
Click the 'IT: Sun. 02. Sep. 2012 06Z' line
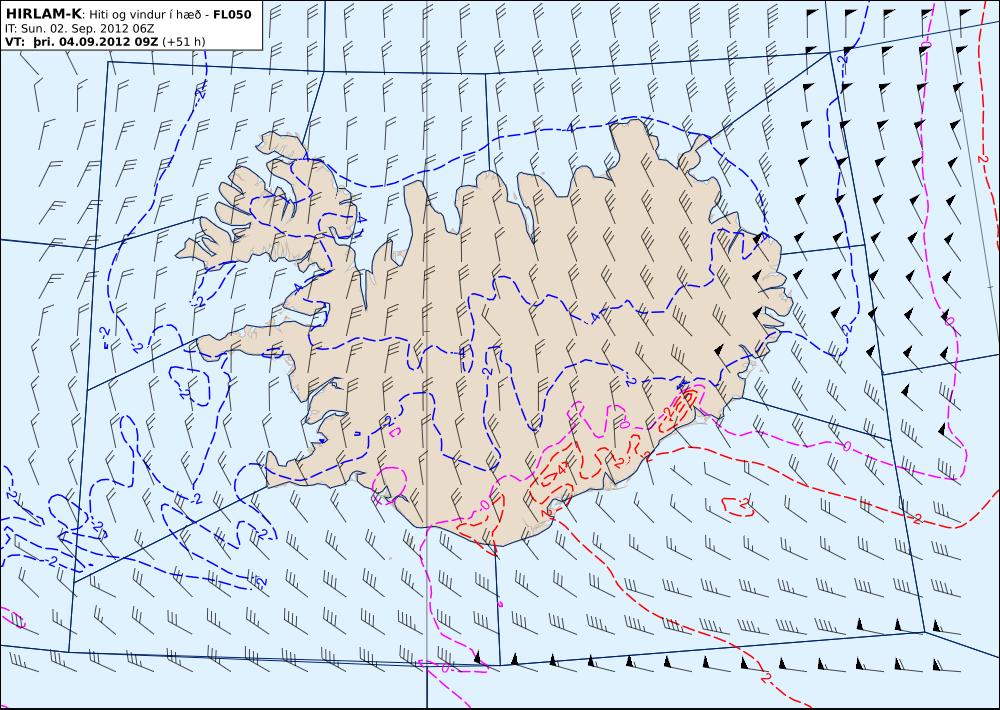pos(78,28)
